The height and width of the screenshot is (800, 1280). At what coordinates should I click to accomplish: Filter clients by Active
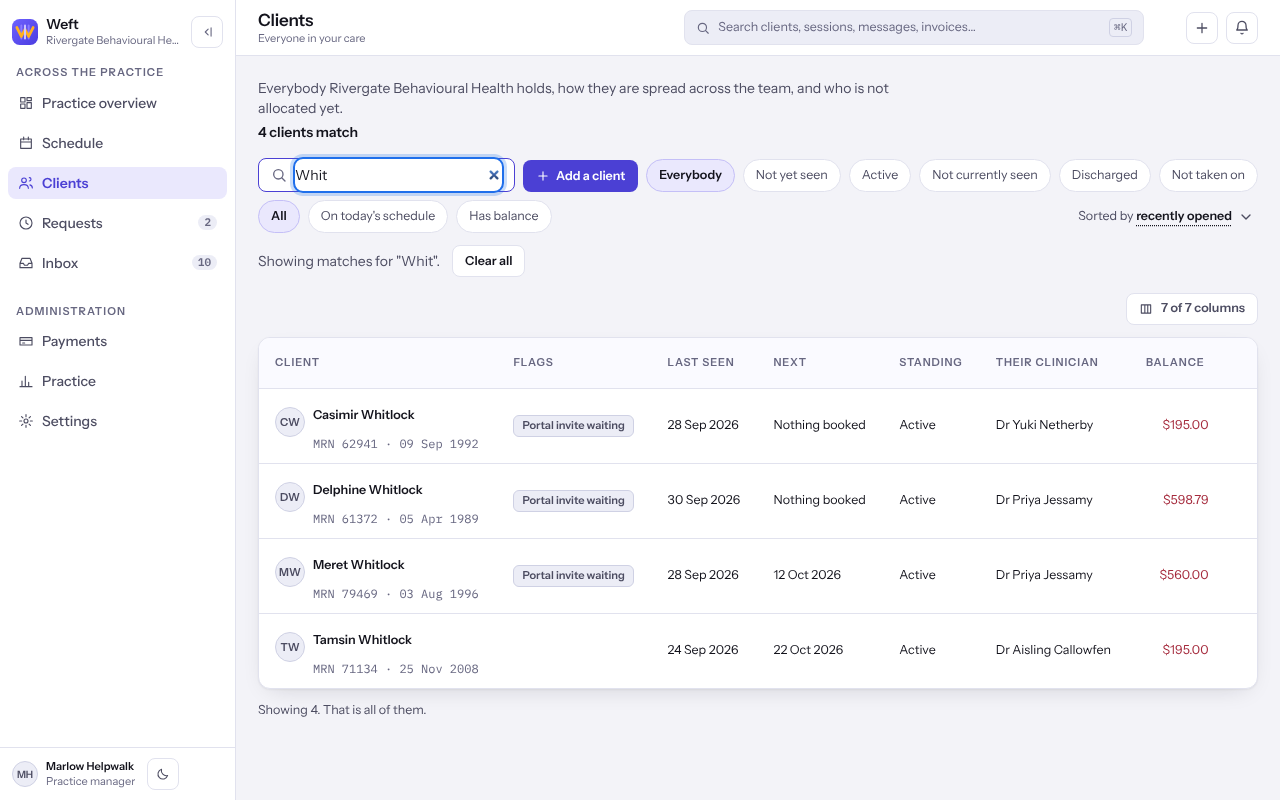[x=880, y=175]
